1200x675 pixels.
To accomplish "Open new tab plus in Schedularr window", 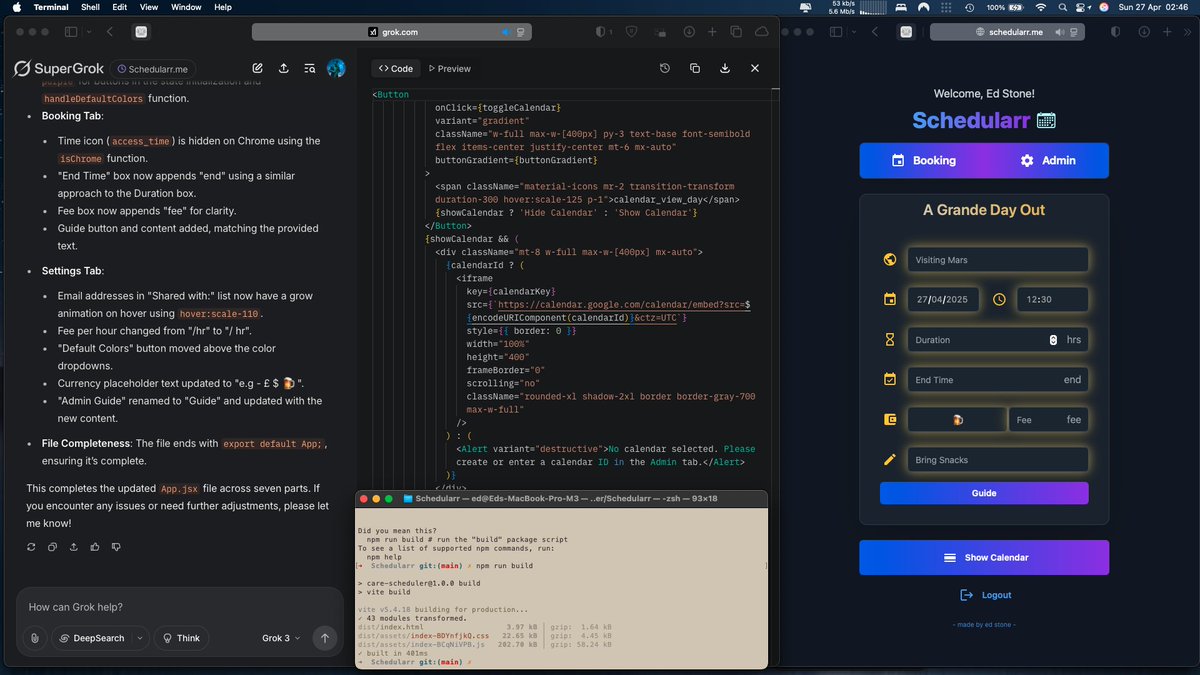I will click(x=1167, y=32).
